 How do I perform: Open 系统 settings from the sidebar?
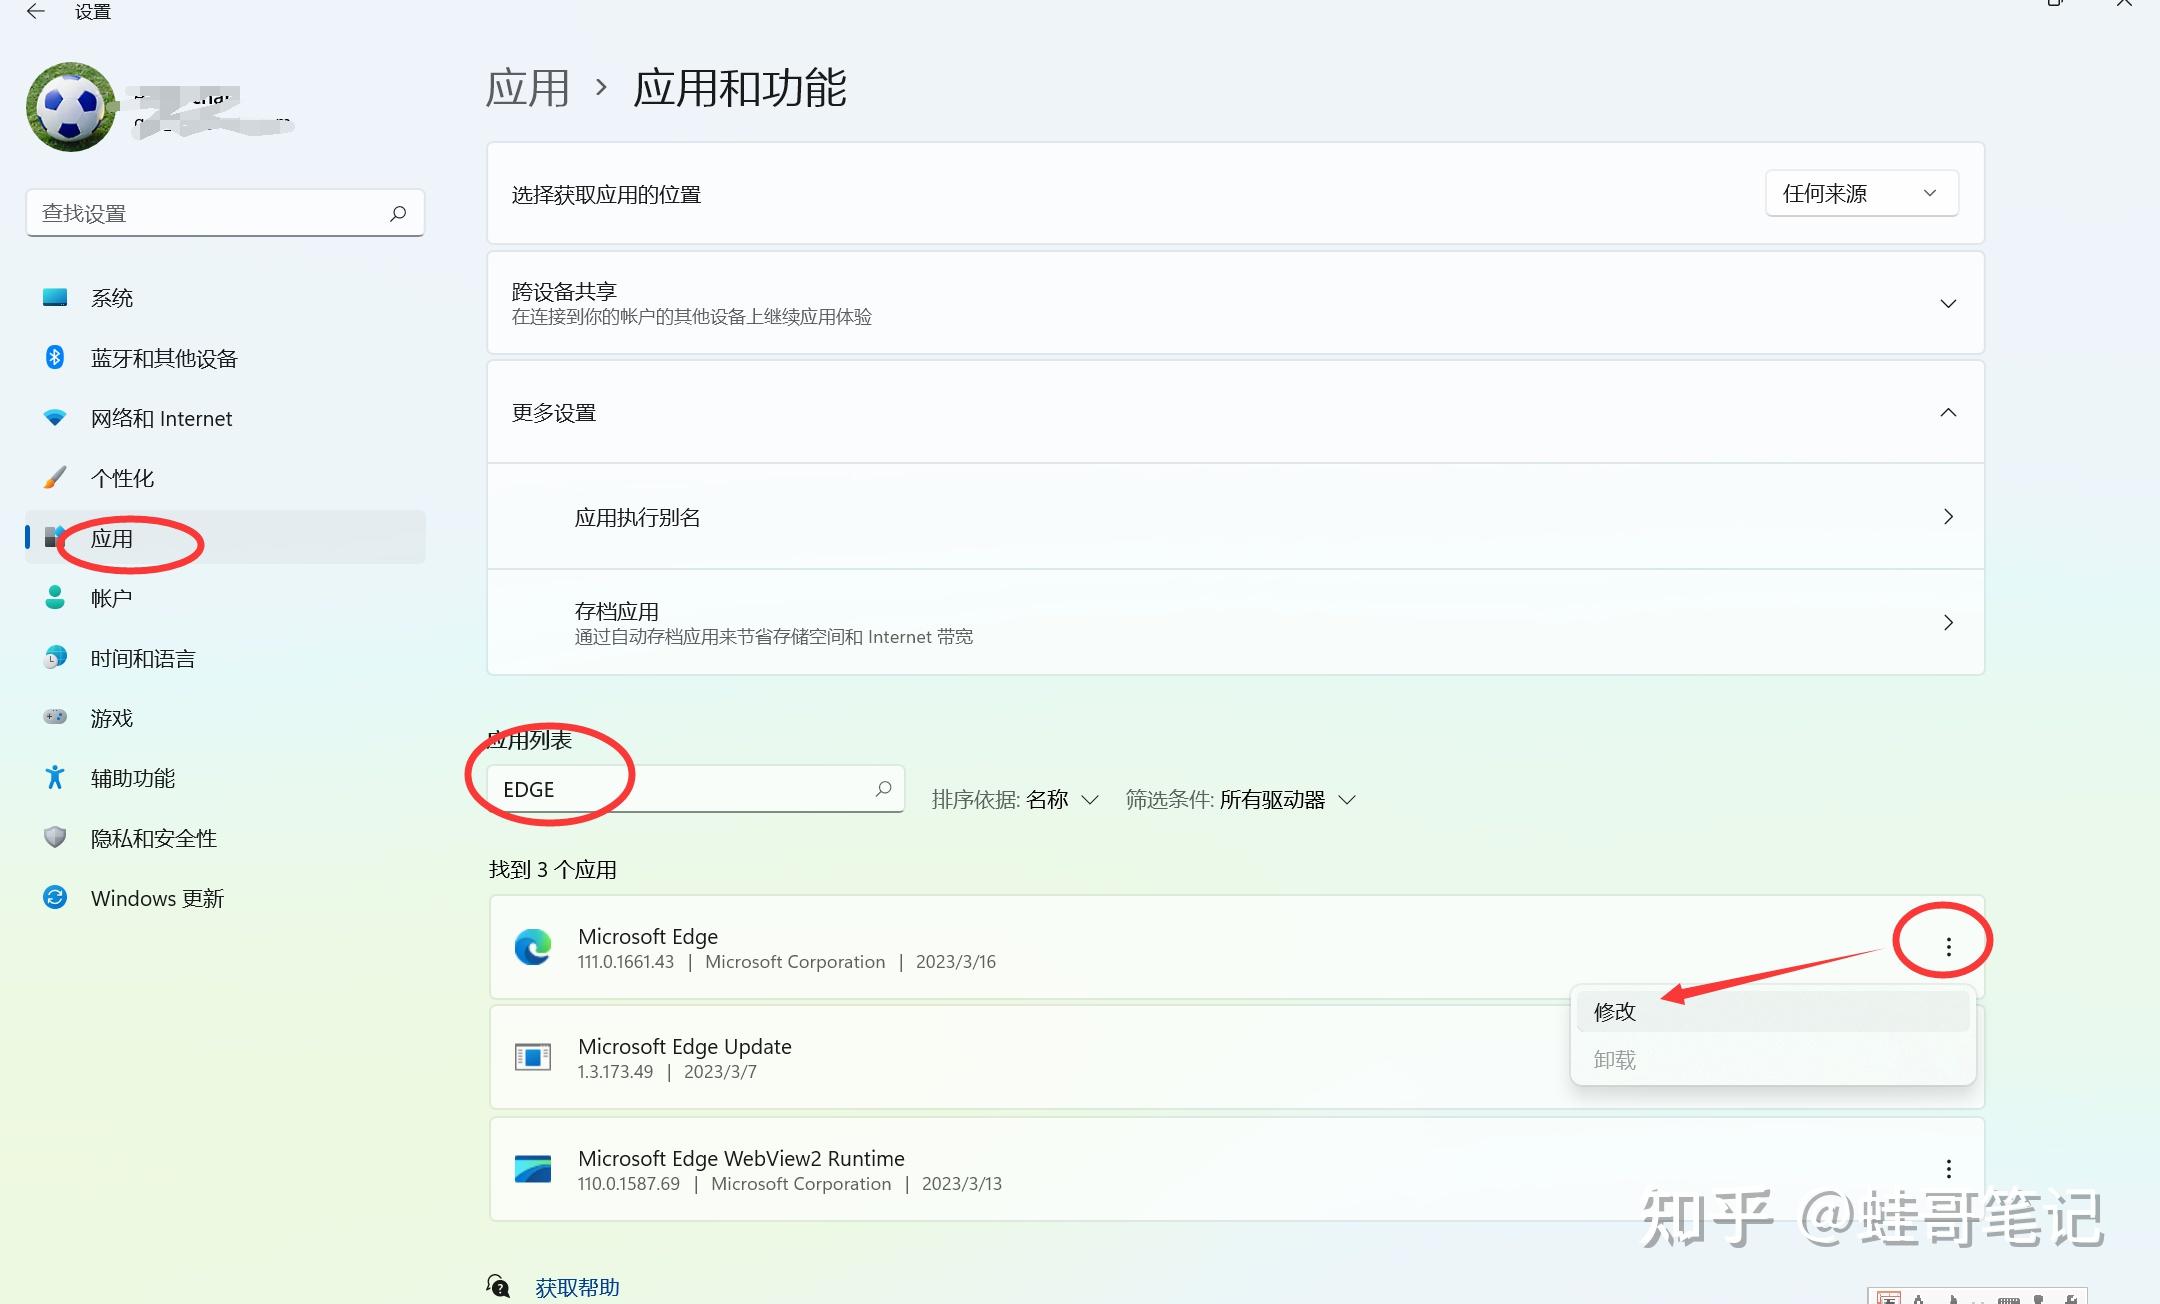click(x=113, y=297)
